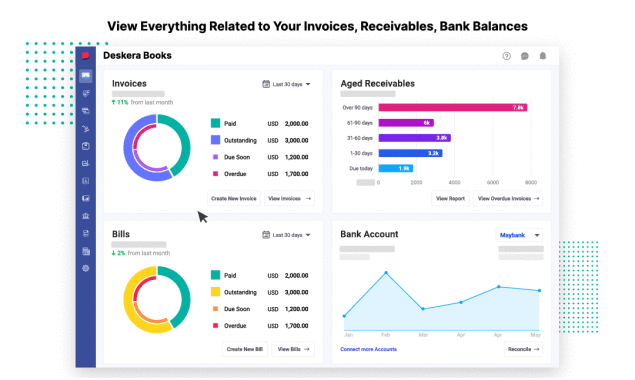Open the Bills Last 30 days dropdown
The width and height of the screenshot is (635, 380).
(287, 235)
